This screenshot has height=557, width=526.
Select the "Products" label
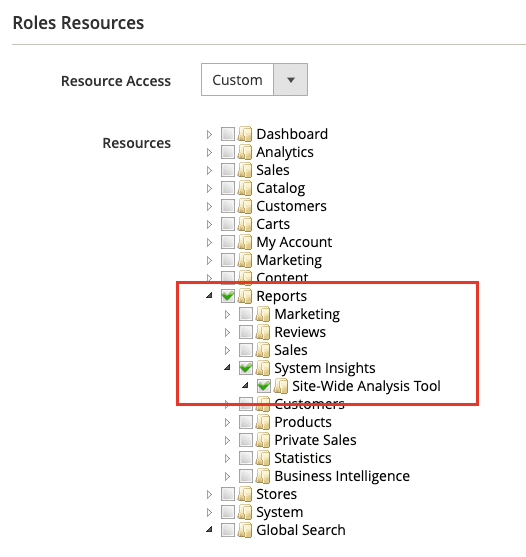(303, 422)
